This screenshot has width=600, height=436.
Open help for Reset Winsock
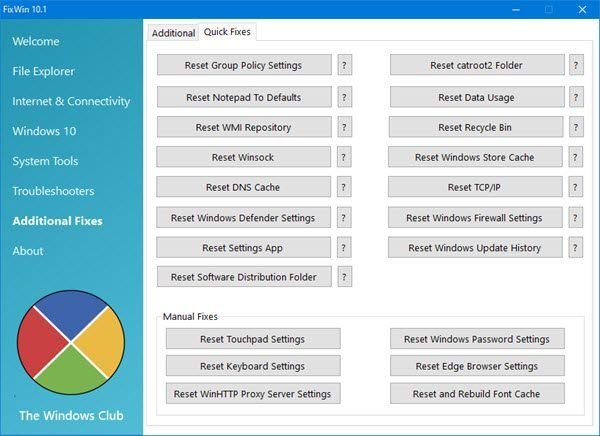(x=344, y=157)
